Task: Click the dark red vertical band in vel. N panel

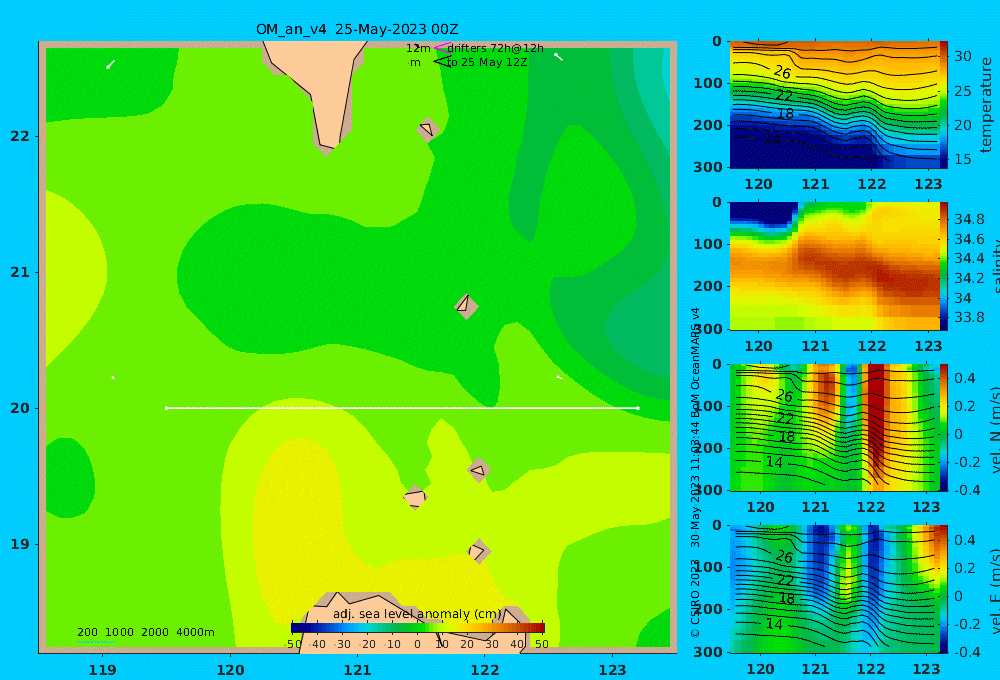Action: pyautogui.click(x=877, y=421)
